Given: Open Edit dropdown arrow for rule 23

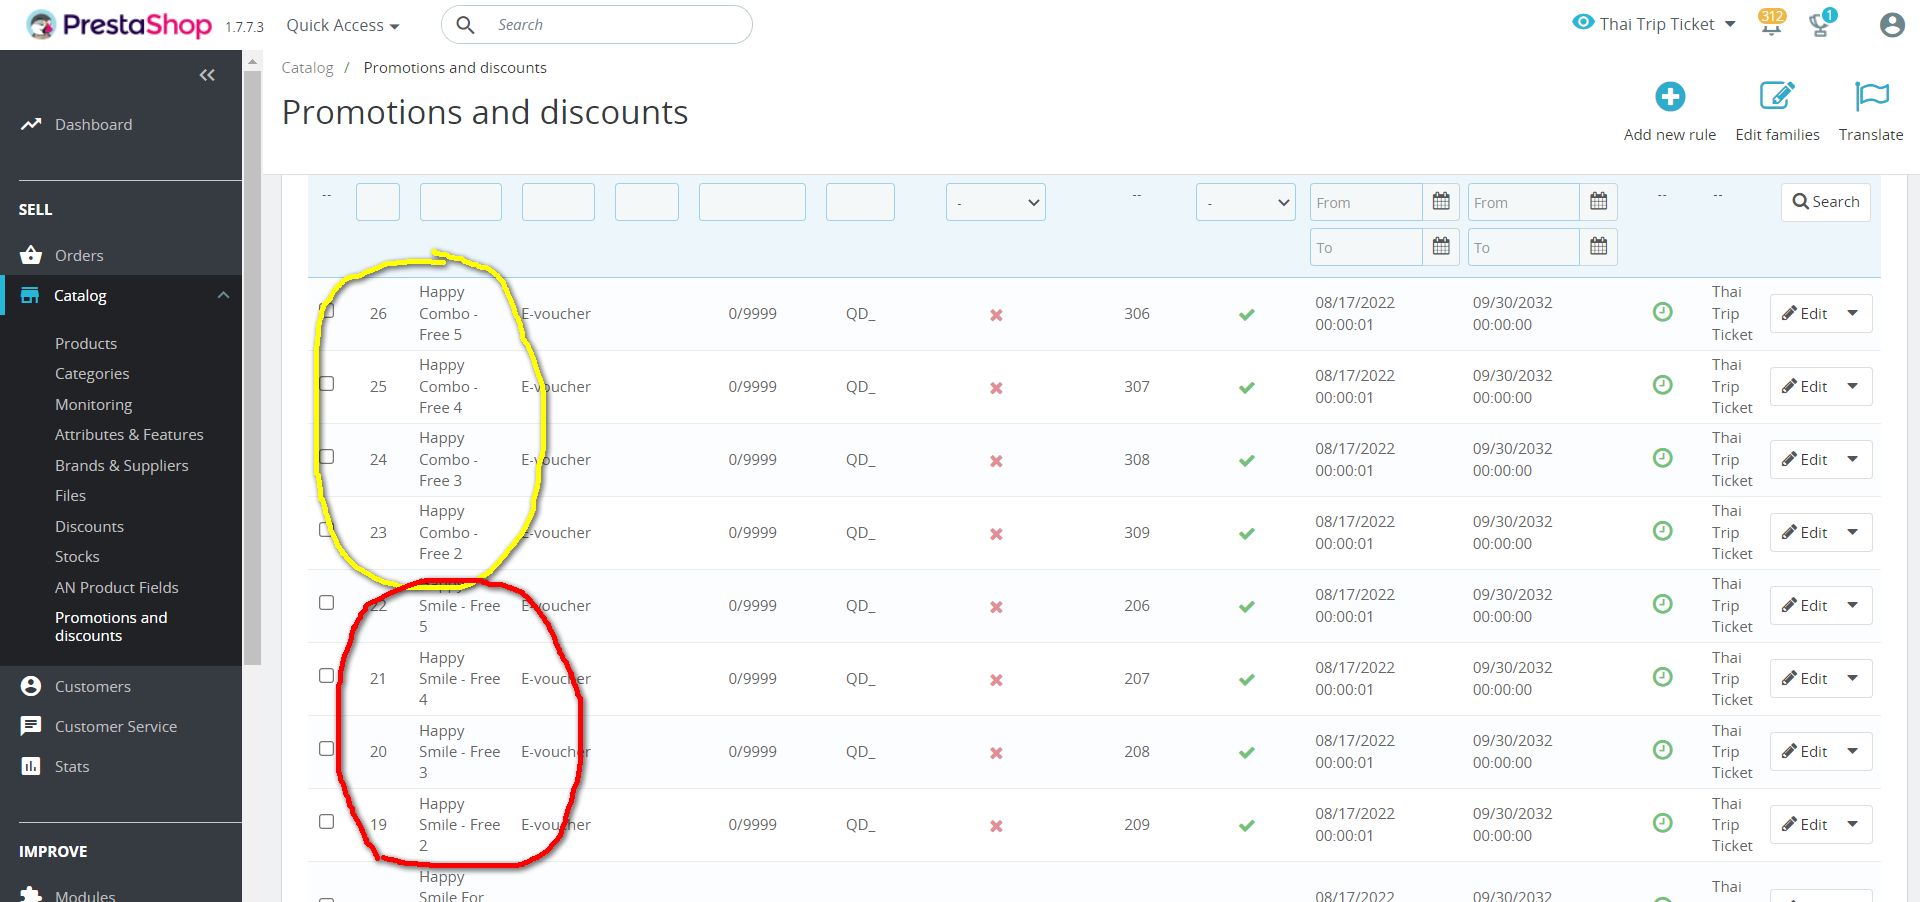Looking at the screenshot, I should [1853, 533].
